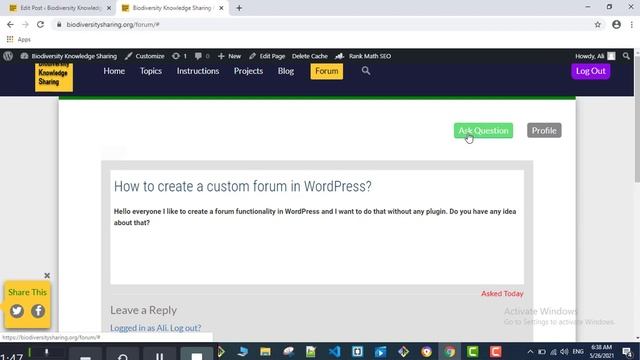Click the updates counter in admin bar

click(x=179, y=56)
